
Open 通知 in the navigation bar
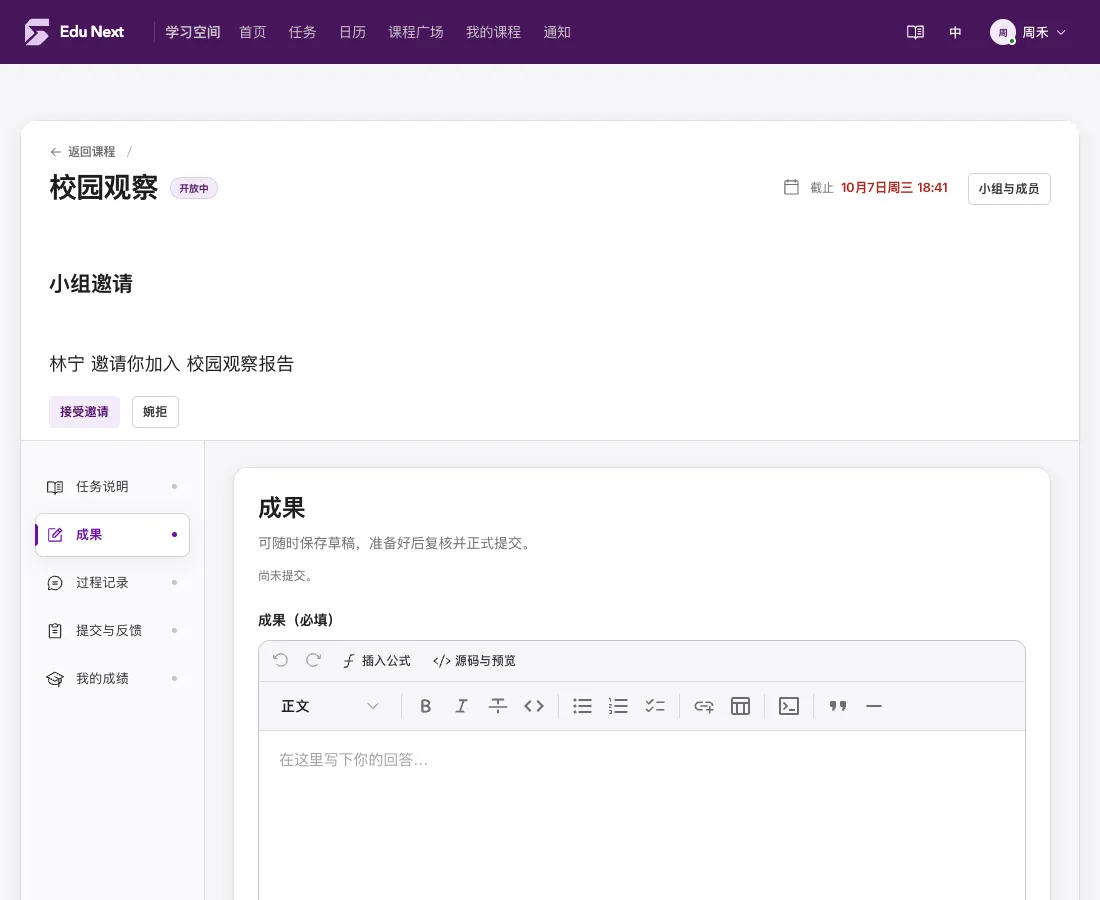pos(557,32)
